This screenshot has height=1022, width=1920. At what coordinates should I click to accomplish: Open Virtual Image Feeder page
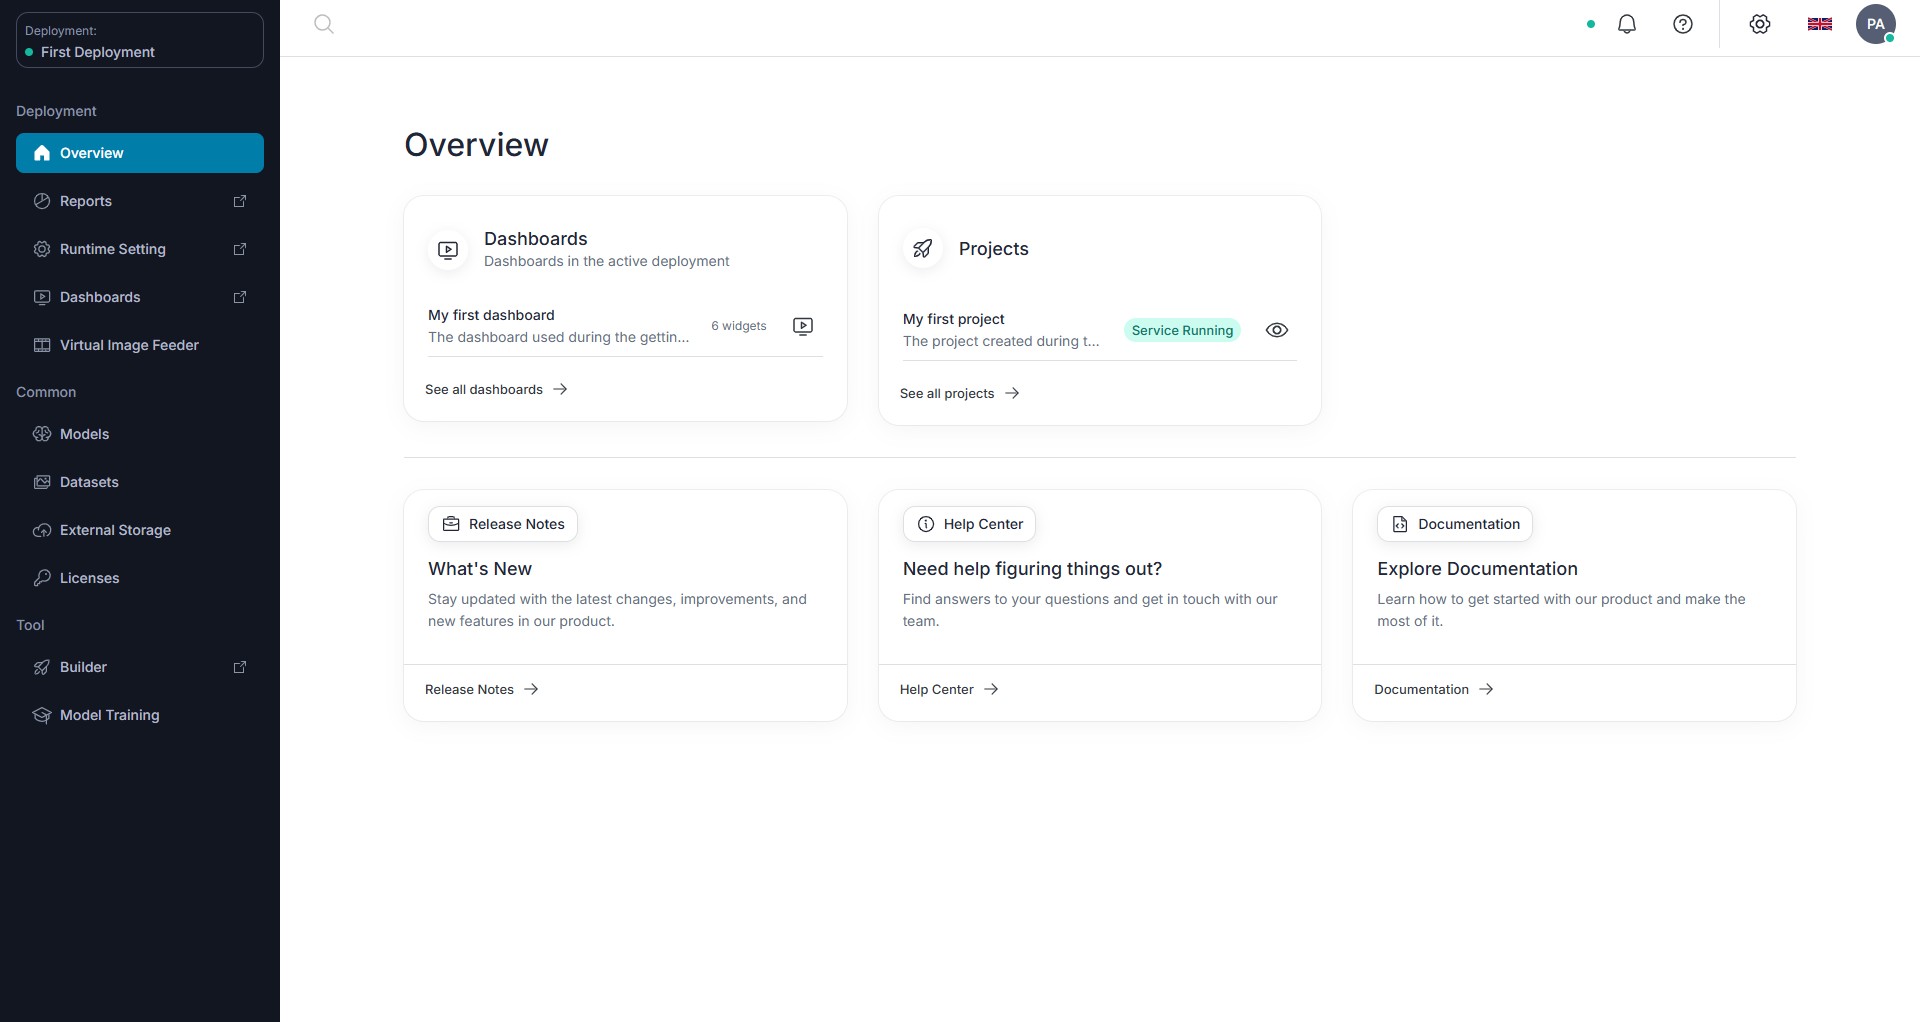tap(140, 345)
